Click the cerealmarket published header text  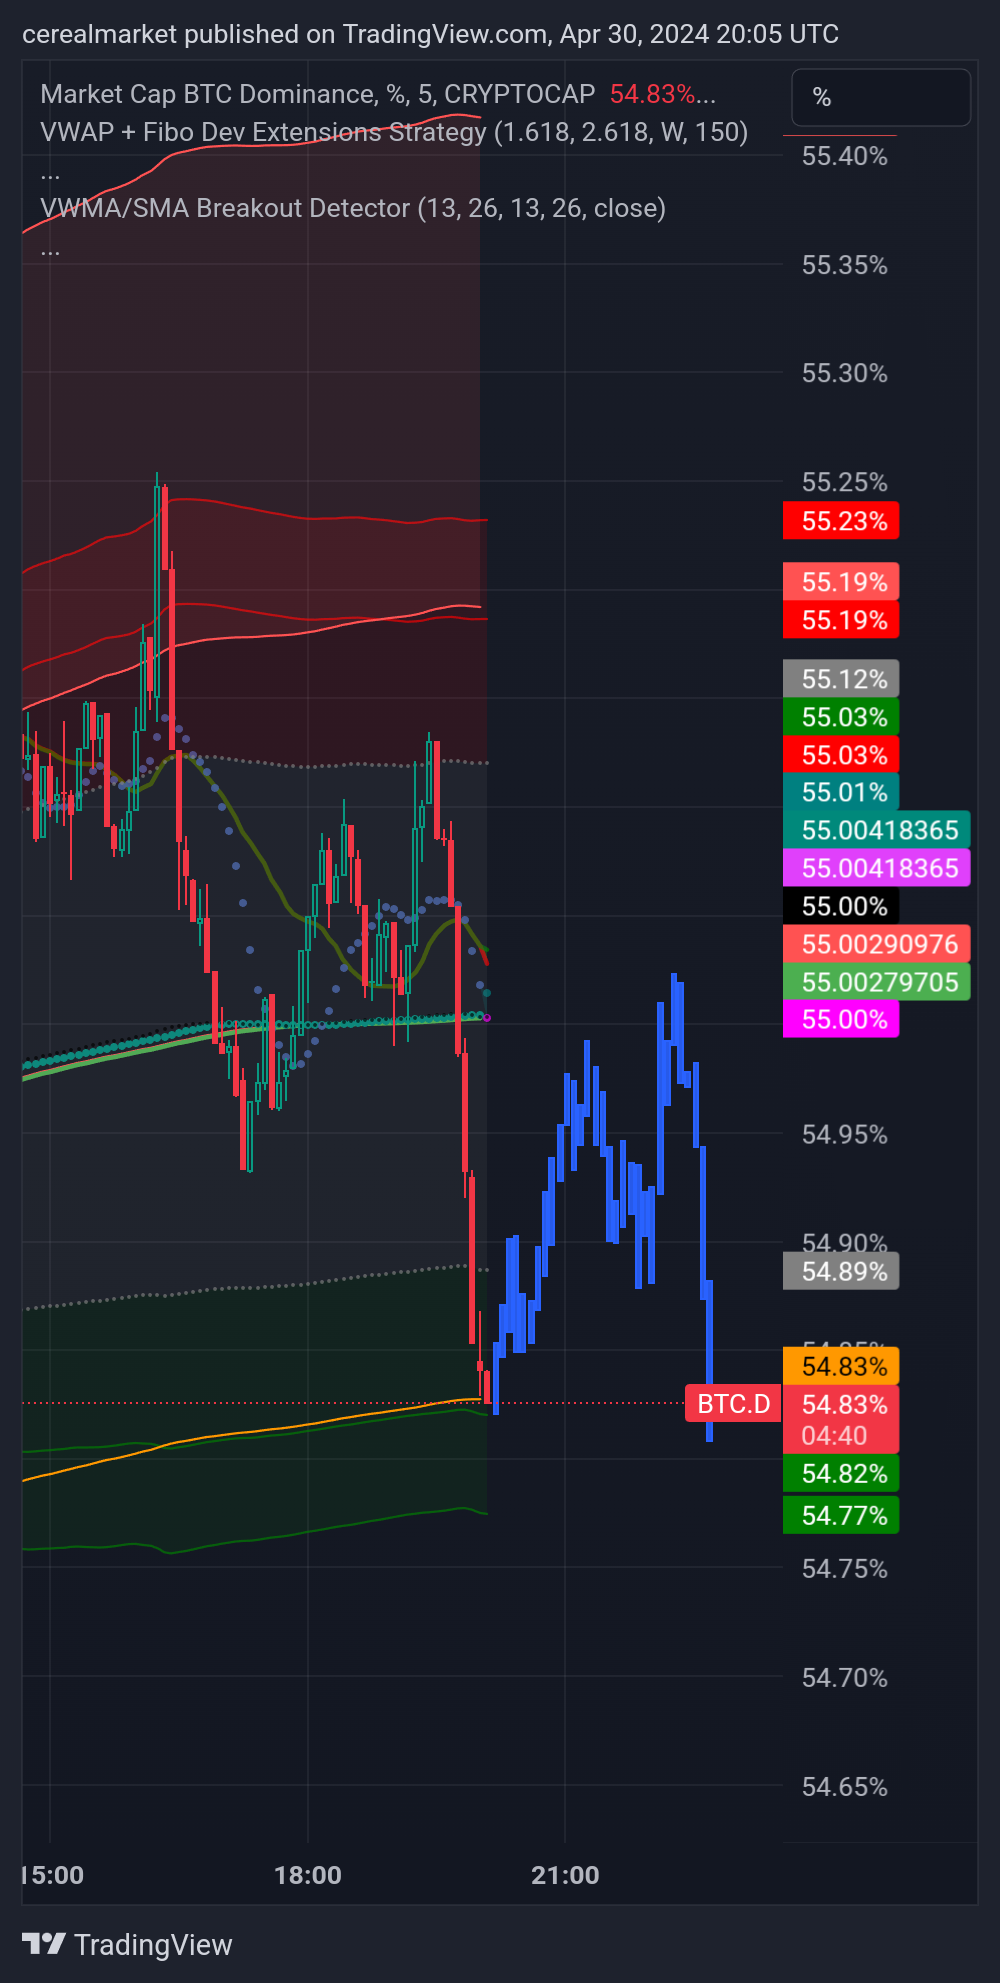[430, 34]
